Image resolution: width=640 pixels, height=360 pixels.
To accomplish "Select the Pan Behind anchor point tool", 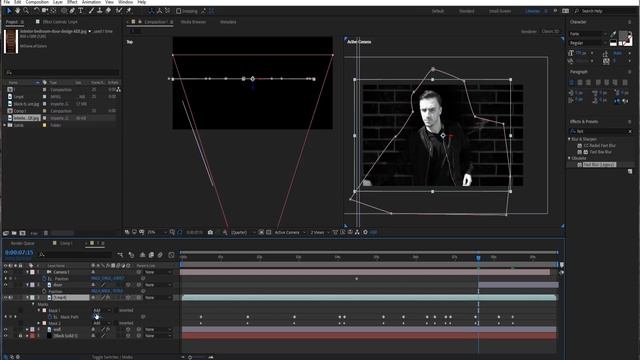I will (53, 11).
